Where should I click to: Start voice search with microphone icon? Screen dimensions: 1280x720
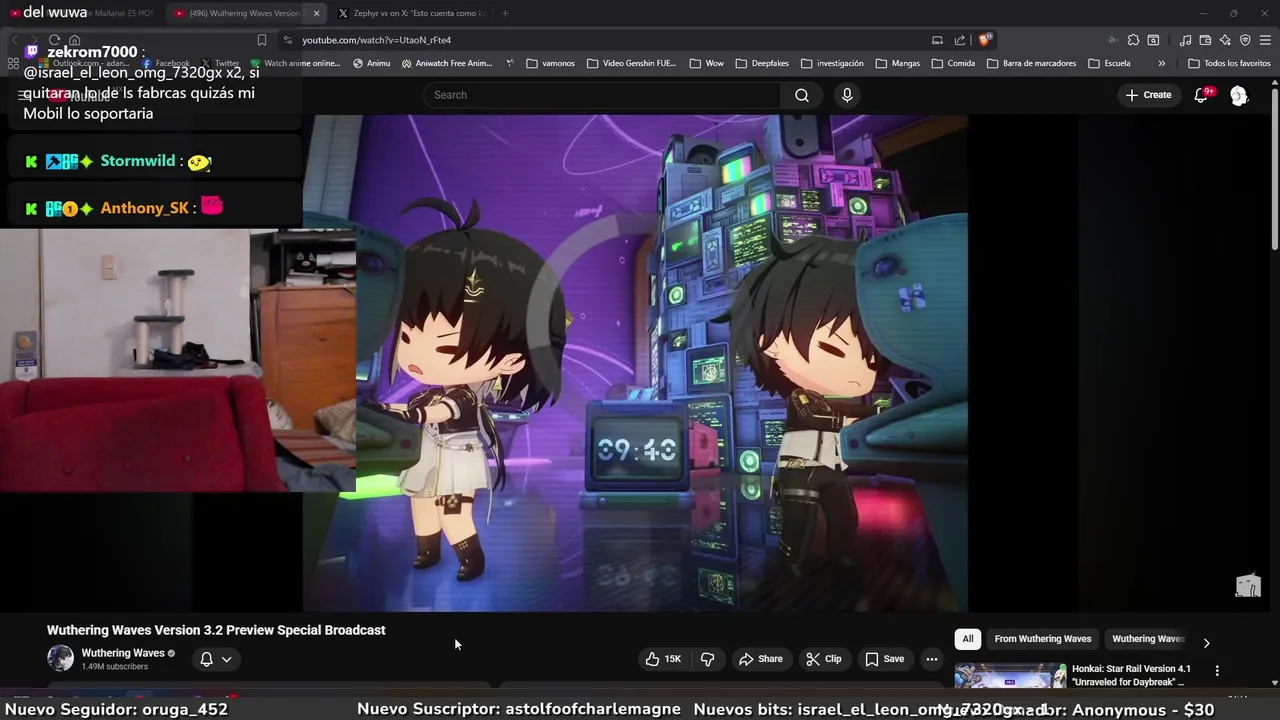(x=847, y=95)
